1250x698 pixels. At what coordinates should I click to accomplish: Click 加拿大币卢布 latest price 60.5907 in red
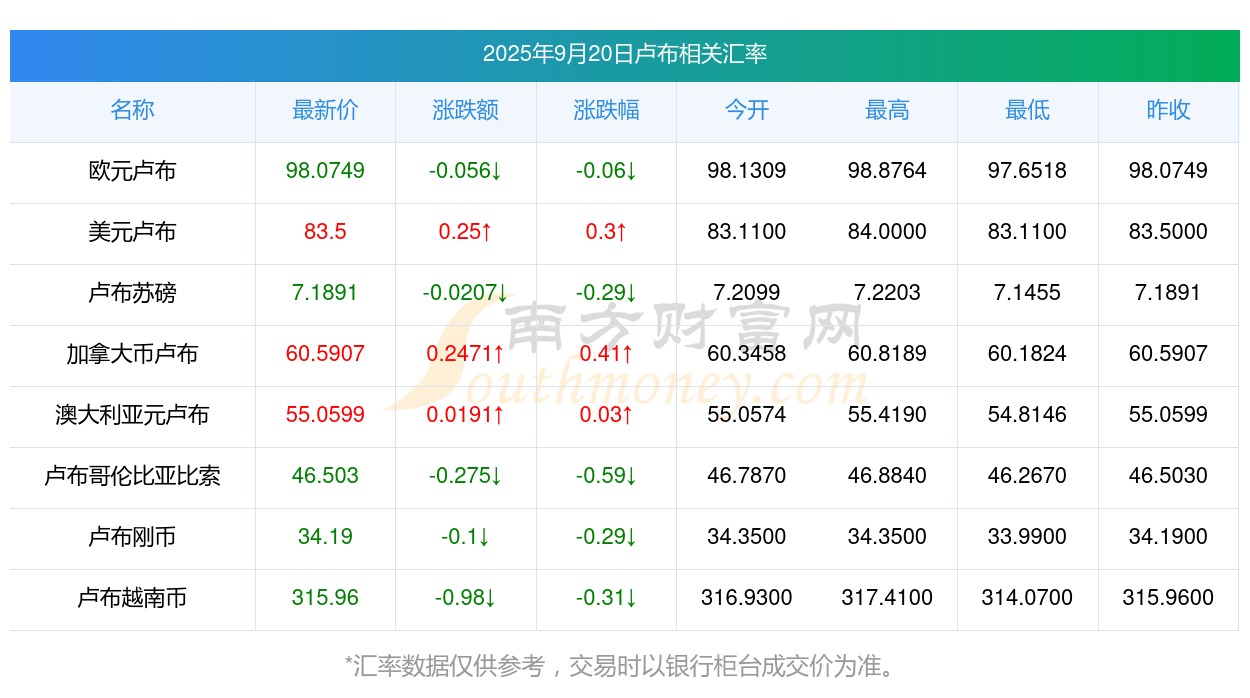tap(325, 354)
